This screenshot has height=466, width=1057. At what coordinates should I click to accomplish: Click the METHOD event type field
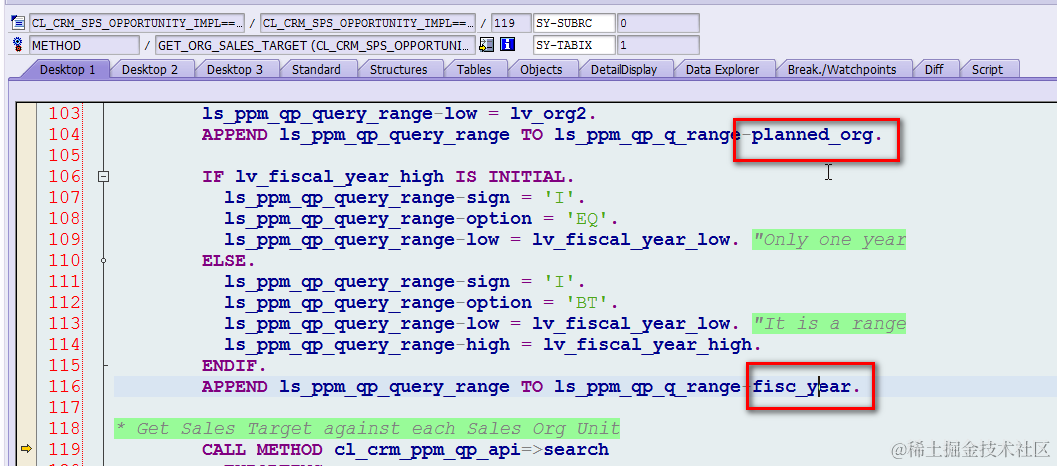[x=84, y=45]
